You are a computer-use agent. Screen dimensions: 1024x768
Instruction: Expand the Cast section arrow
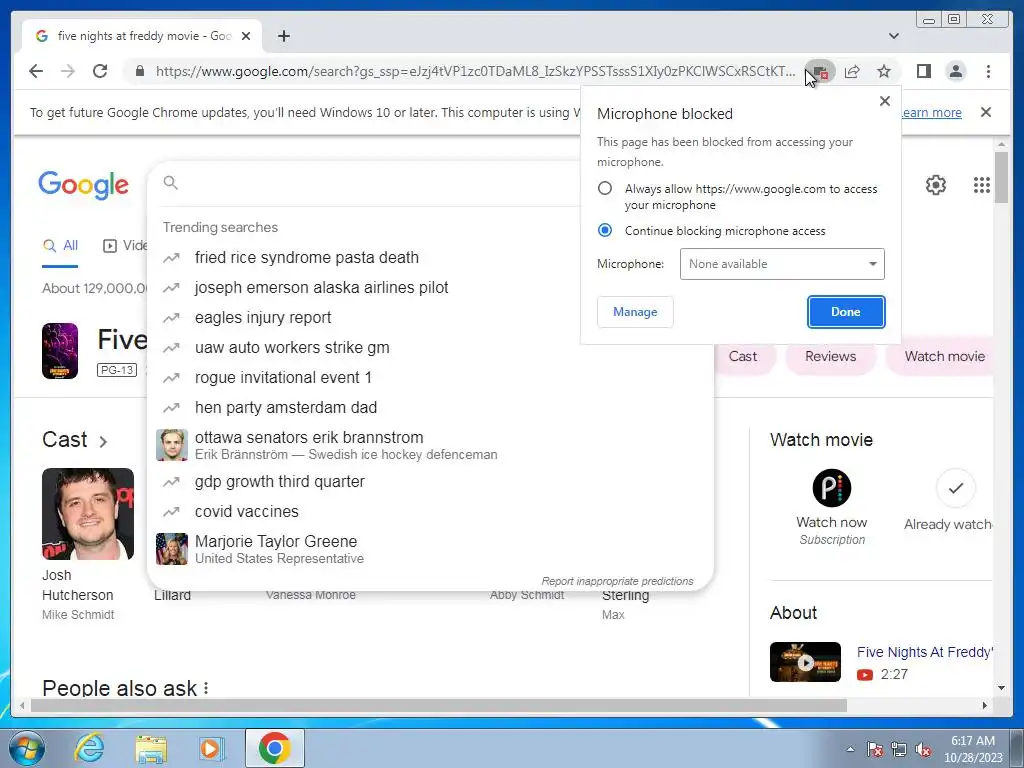point(103,441)
